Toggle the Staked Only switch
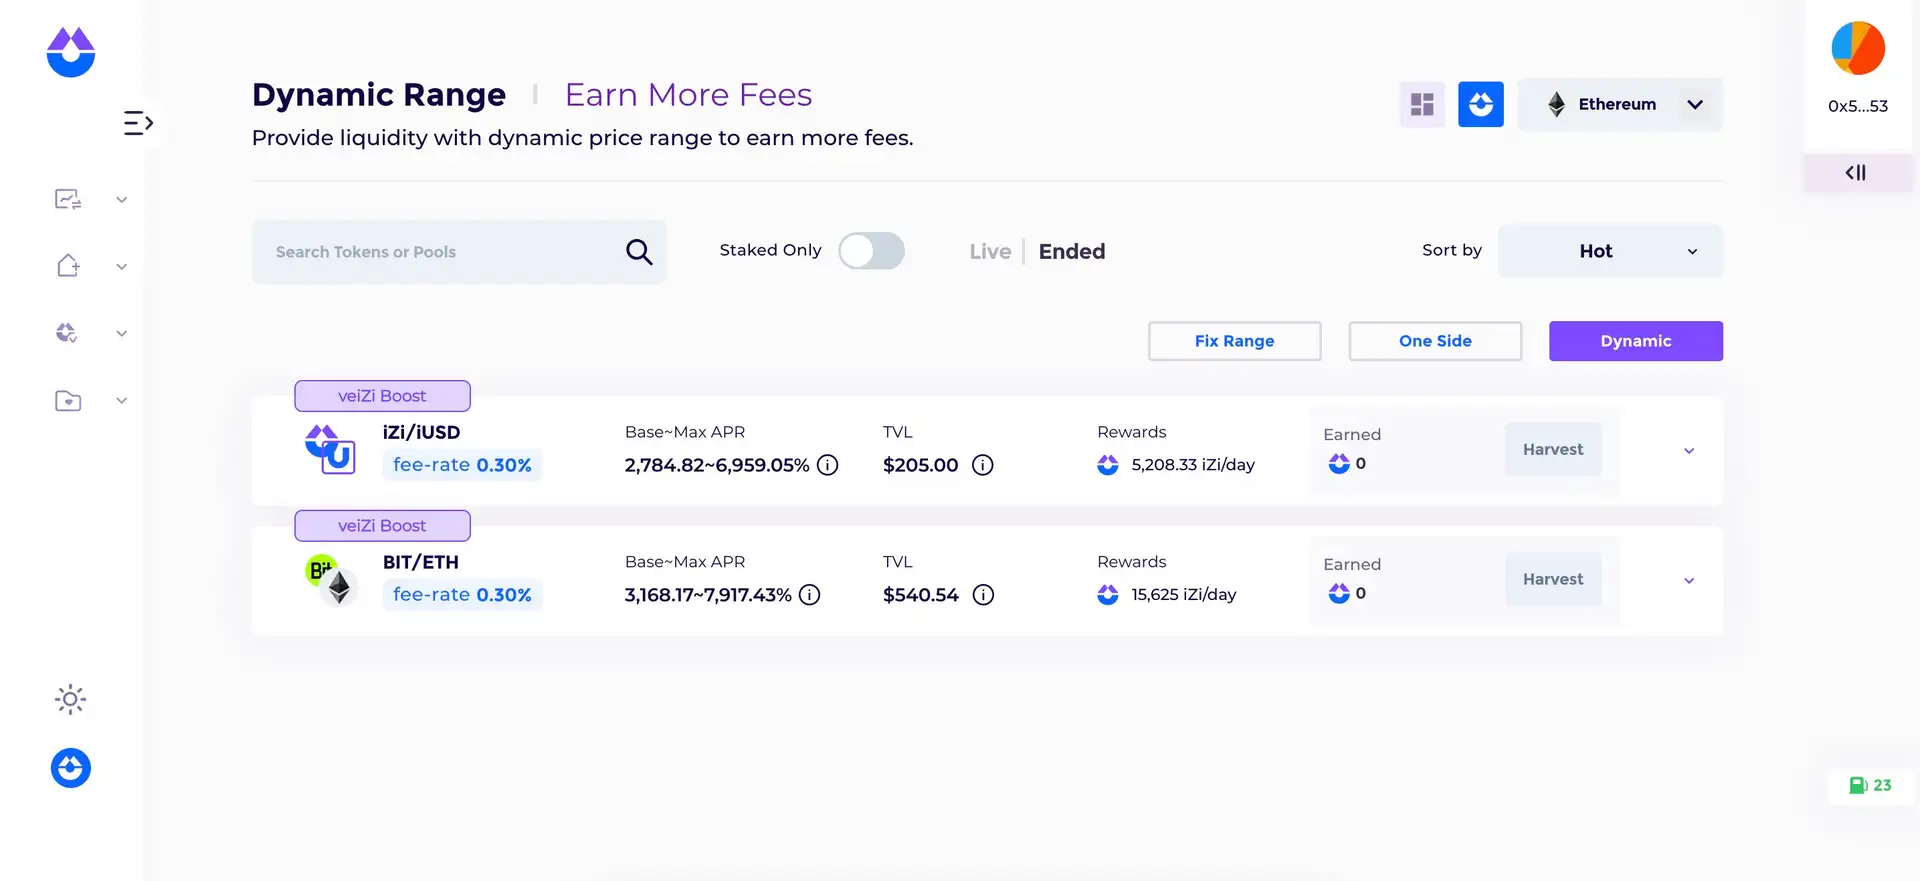Image resolution: width=1920 pixels, height=881 pixels. point(871,251)
